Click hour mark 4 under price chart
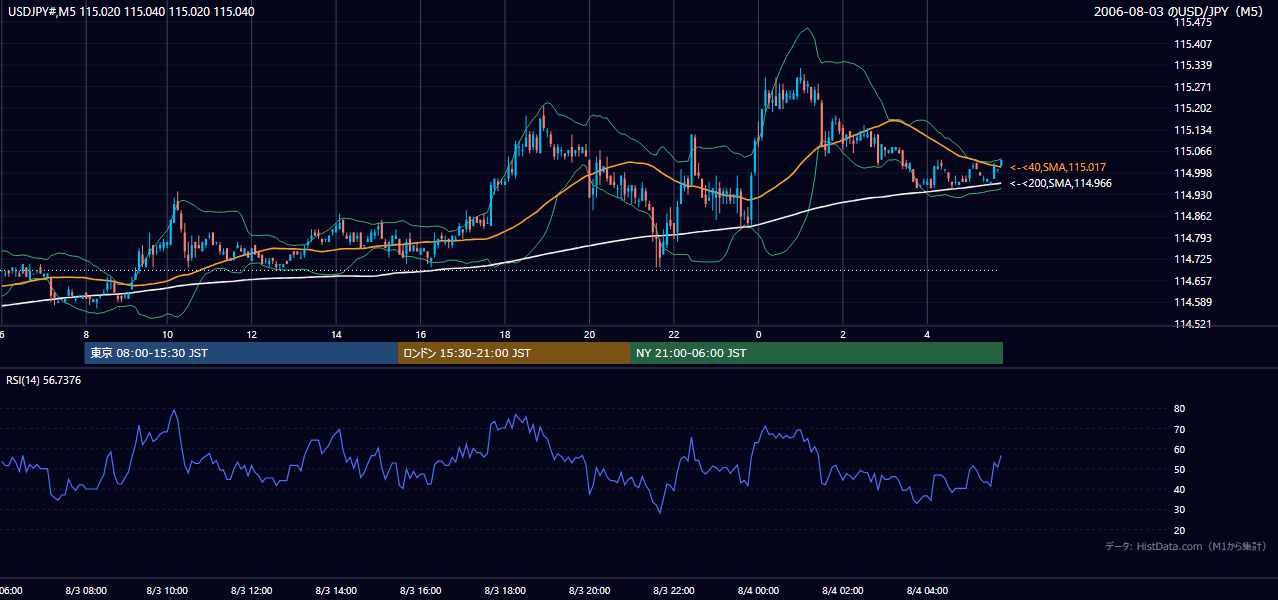The height and width of the screenshot is (600, 1278). [927, 335]
